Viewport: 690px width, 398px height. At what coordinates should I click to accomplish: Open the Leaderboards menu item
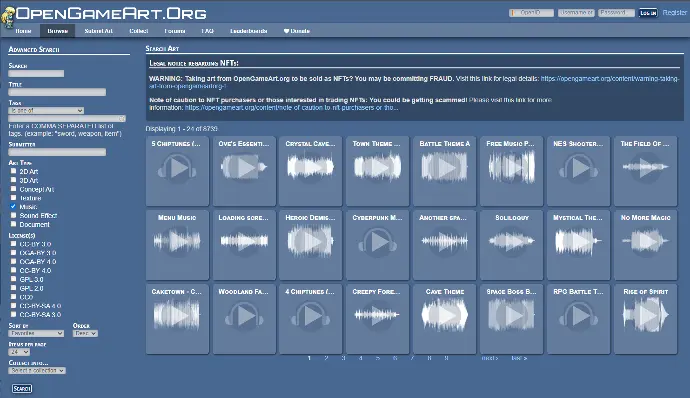(249, 31)
